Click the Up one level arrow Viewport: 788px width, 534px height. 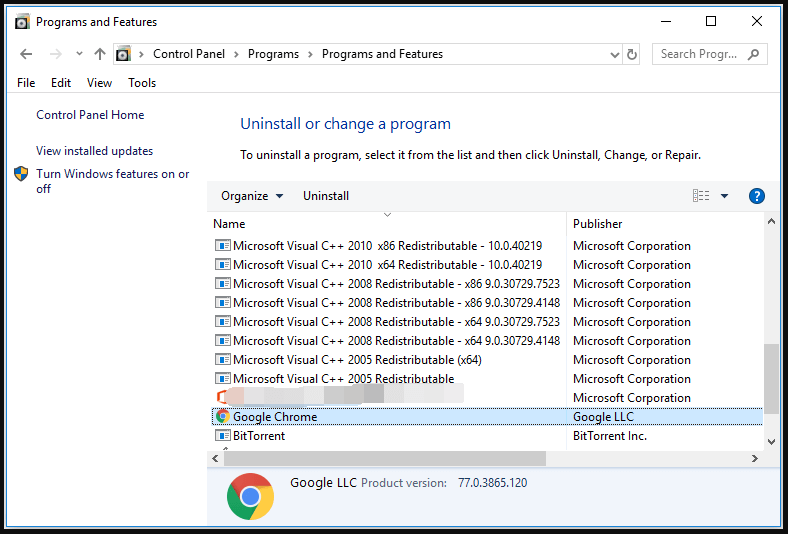click(x=99, y=54)
